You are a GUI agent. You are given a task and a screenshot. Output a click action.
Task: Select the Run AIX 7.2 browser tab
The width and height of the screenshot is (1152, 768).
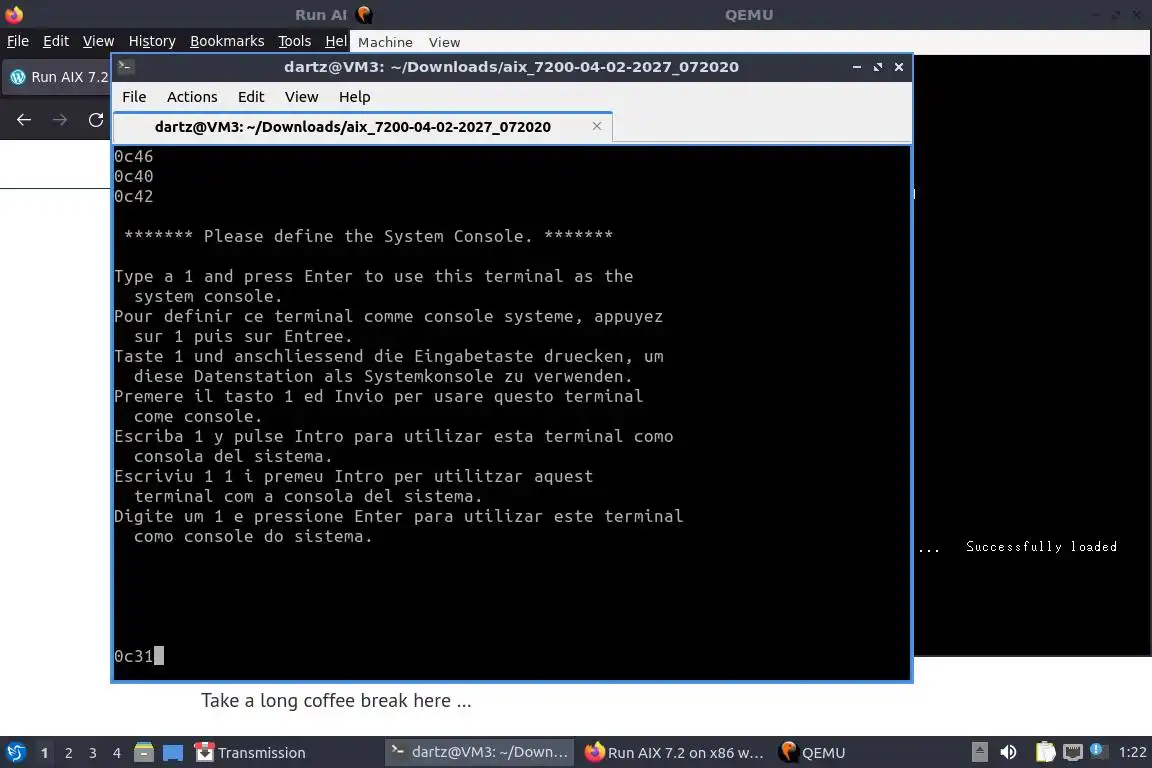57,77
